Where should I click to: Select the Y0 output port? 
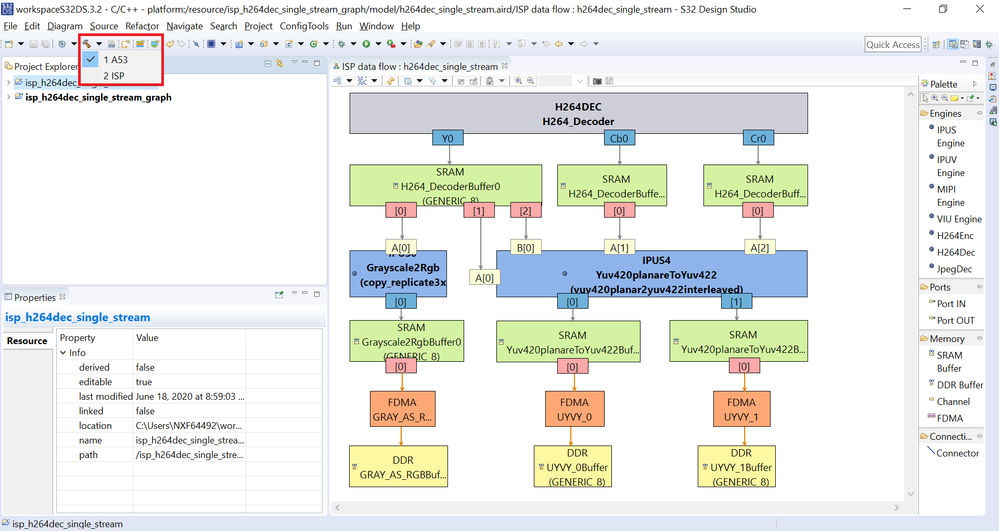click(x=448, y=138)
